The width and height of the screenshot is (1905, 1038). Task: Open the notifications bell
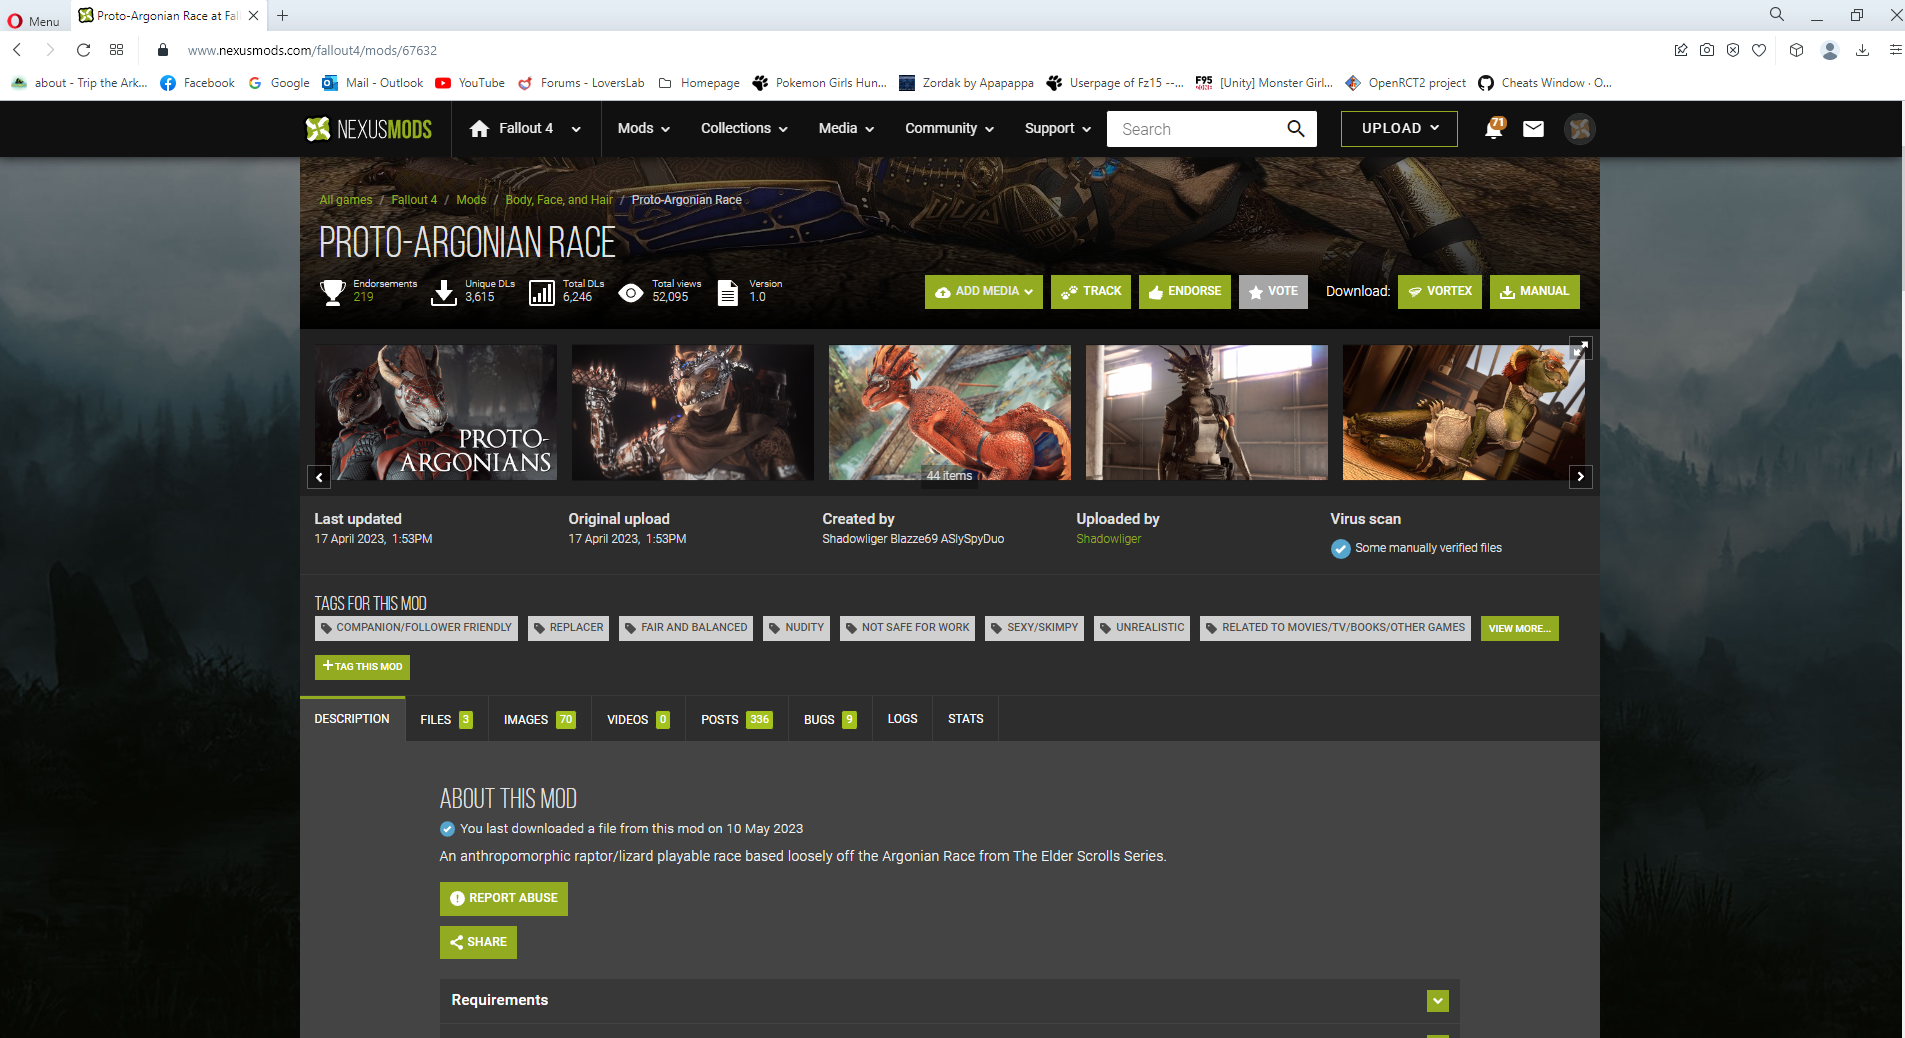(1494, 128)
